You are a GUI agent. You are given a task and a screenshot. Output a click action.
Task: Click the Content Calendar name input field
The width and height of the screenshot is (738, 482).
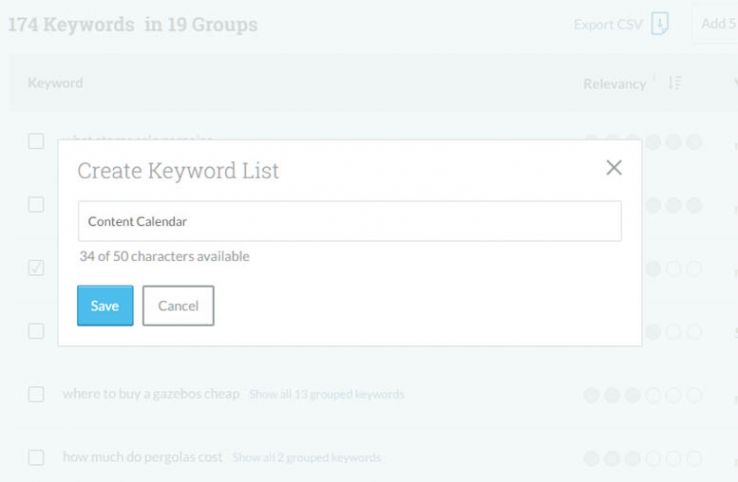pos(349,221)
